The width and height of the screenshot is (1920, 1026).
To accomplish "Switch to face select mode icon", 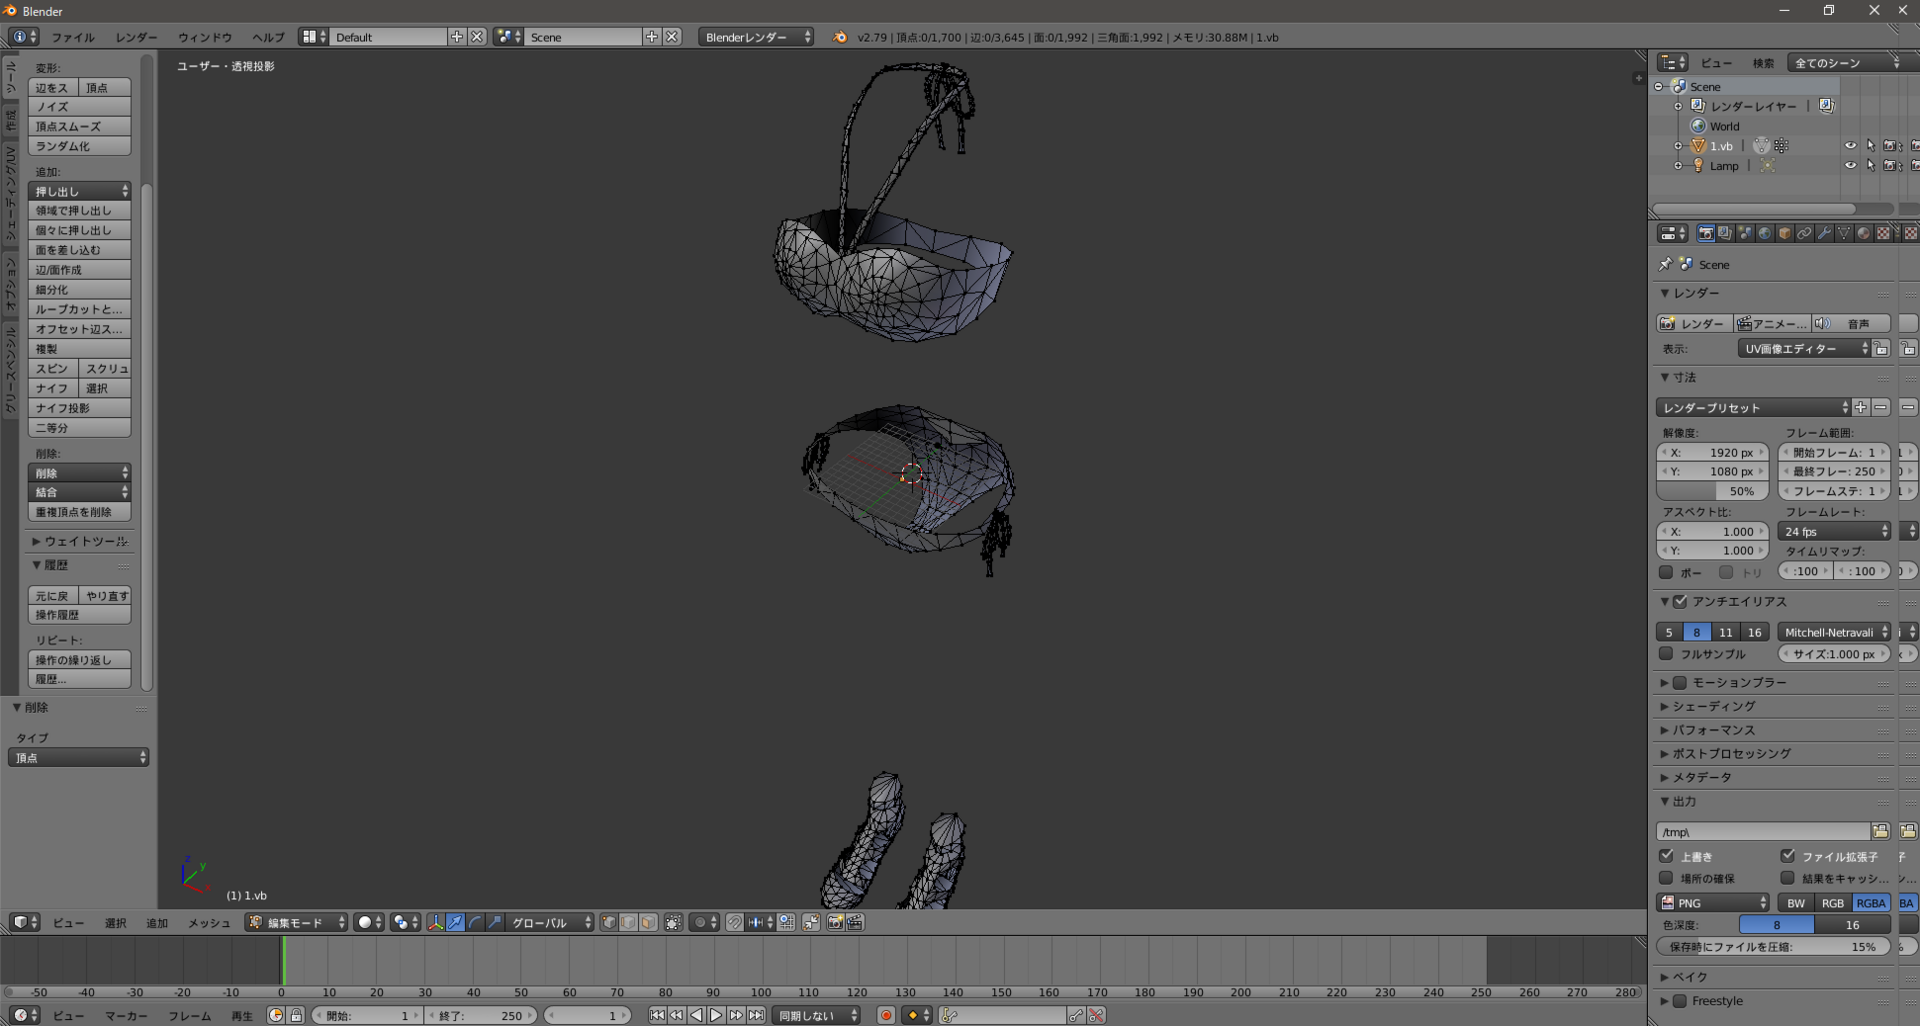I will point(648,922).
